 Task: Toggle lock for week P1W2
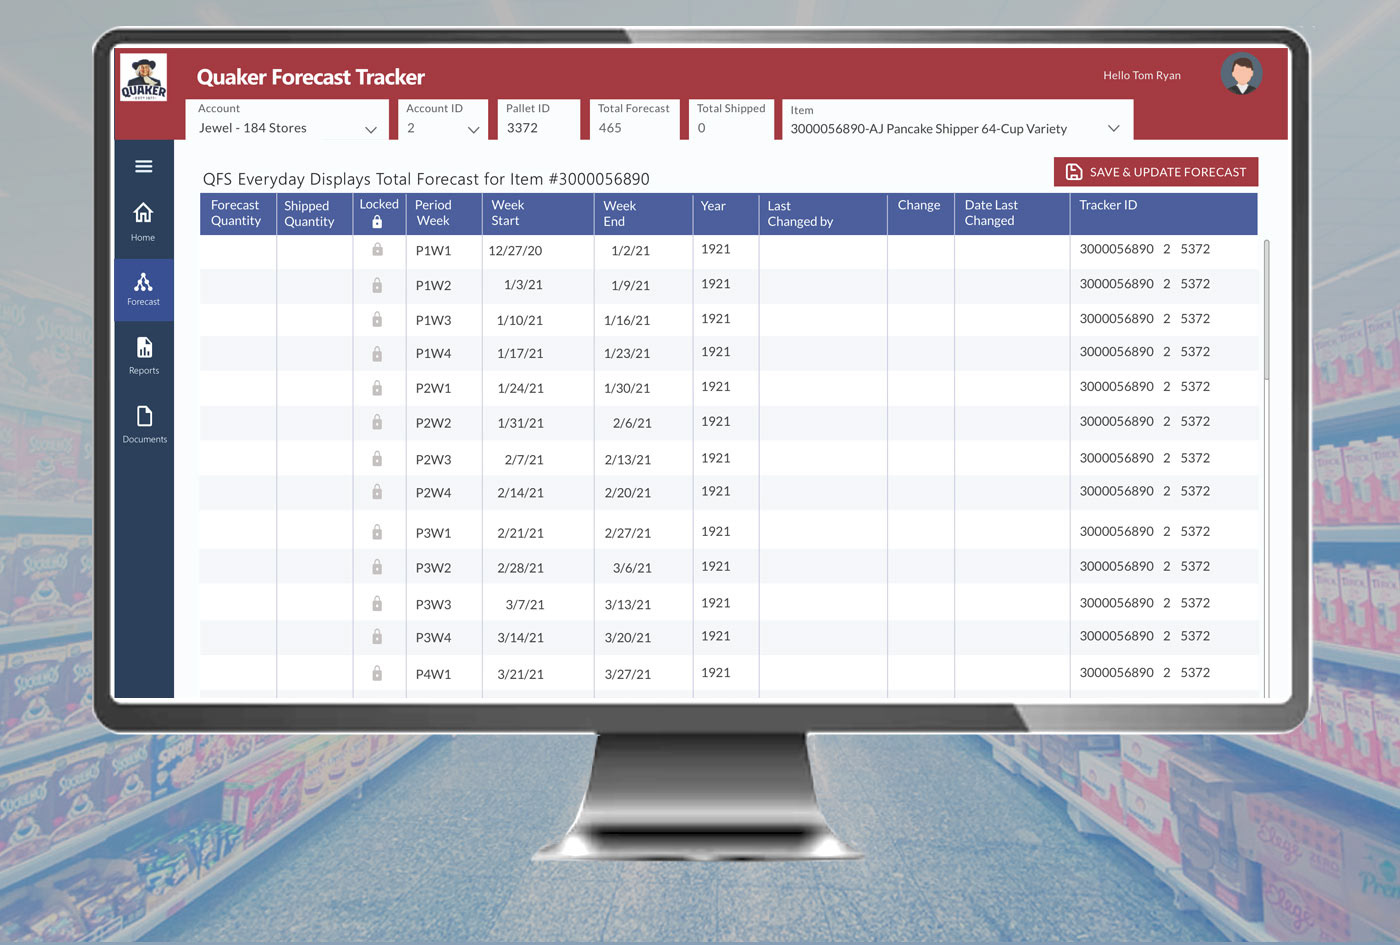(x=377, y=285)
